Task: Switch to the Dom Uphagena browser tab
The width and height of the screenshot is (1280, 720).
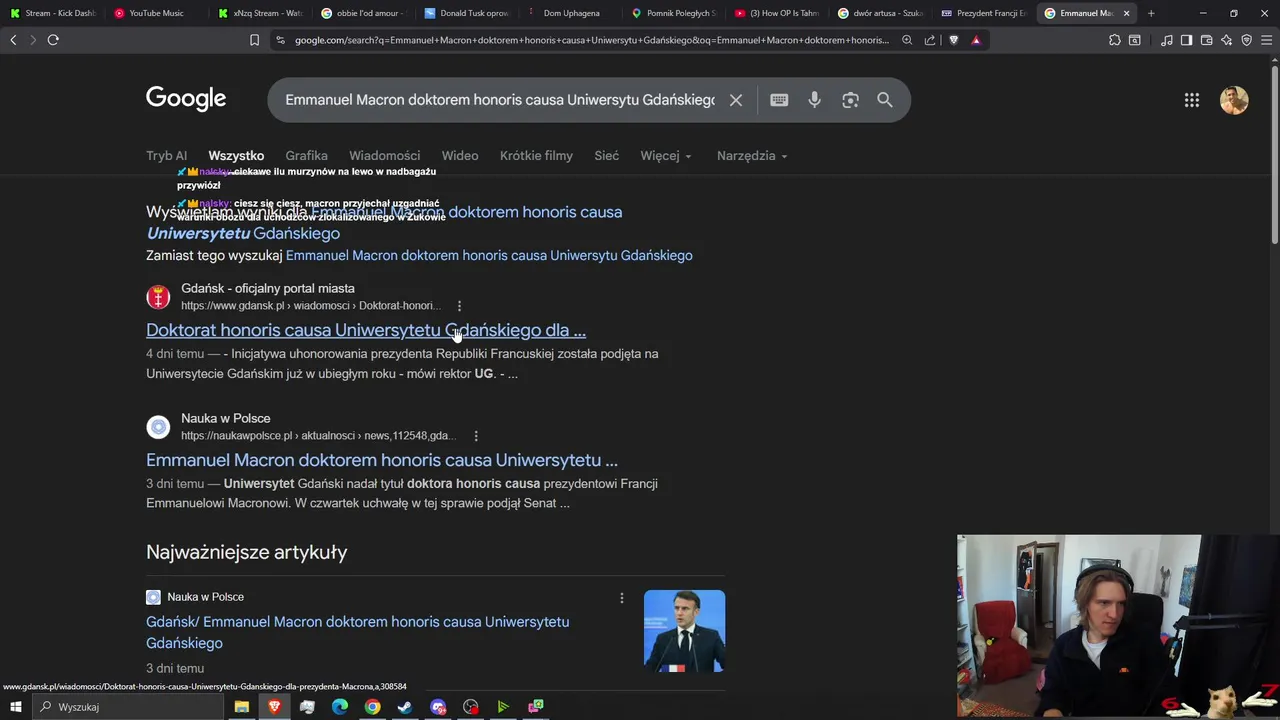Action: click(x=570, y=13)
